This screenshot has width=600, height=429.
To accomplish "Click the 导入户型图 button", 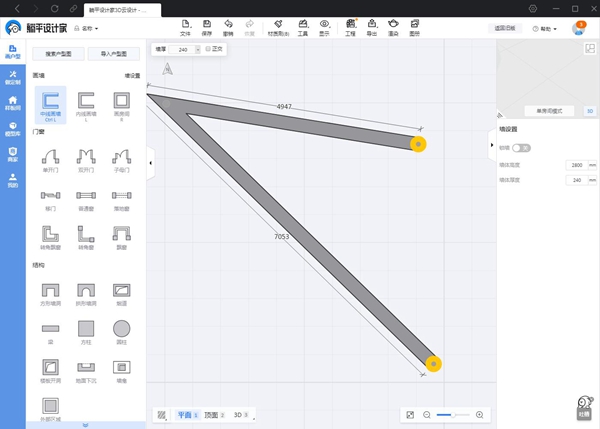I will (x=113, y=54).
